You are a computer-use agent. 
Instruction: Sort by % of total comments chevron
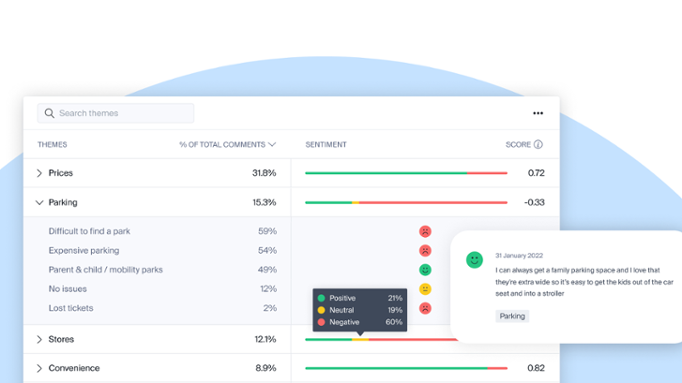pos(272,144)
